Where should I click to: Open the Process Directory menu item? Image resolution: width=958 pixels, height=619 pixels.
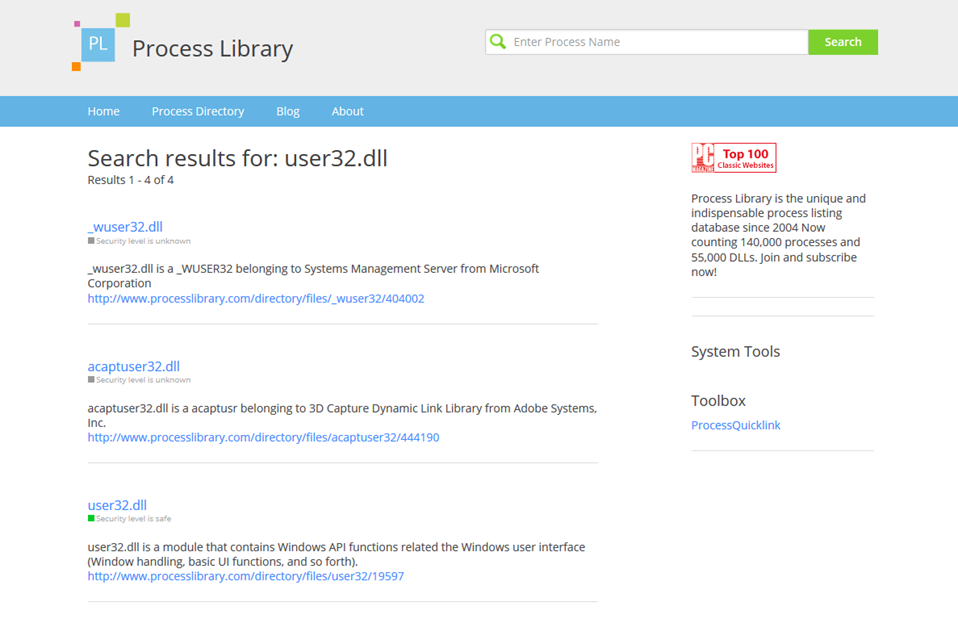point(198,111)
